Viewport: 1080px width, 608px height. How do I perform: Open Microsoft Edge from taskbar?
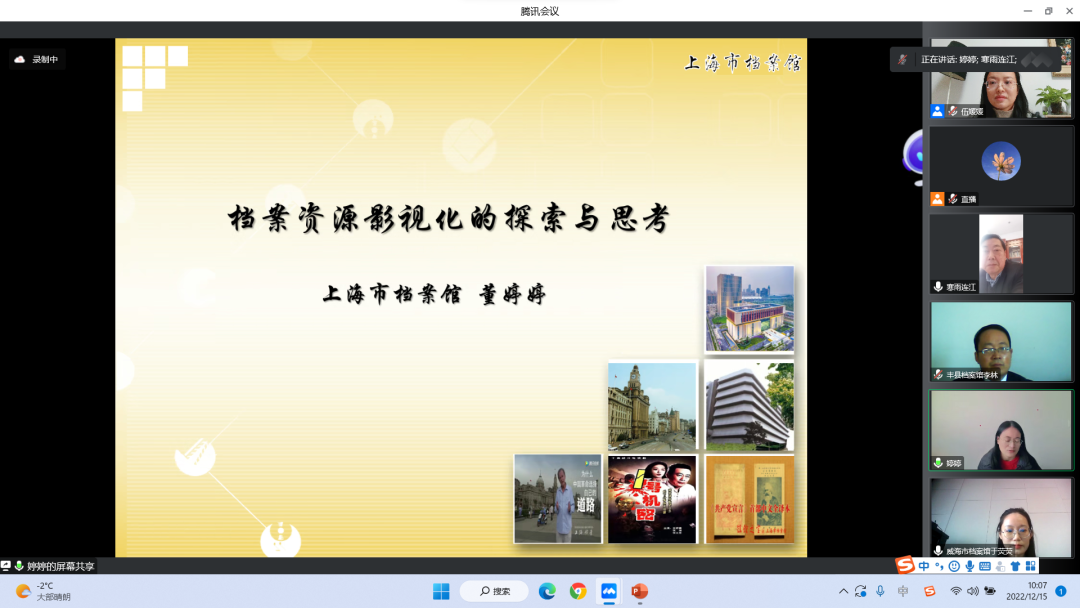coord(547,591)
